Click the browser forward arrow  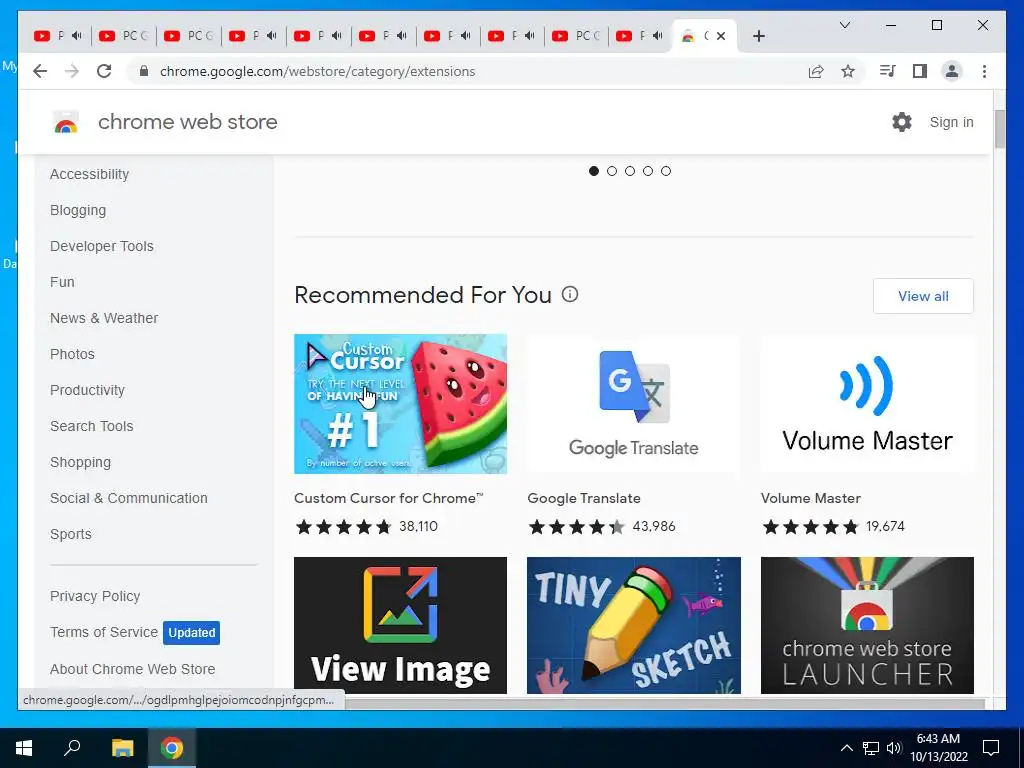[x=72, y=71]
